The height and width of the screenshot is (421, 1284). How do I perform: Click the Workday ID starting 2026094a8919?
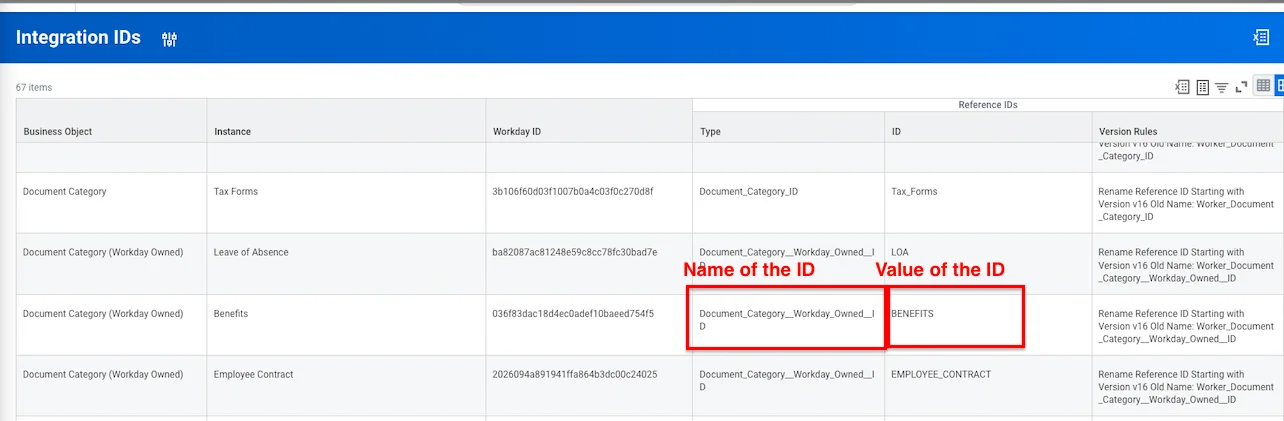click(575, 374)
